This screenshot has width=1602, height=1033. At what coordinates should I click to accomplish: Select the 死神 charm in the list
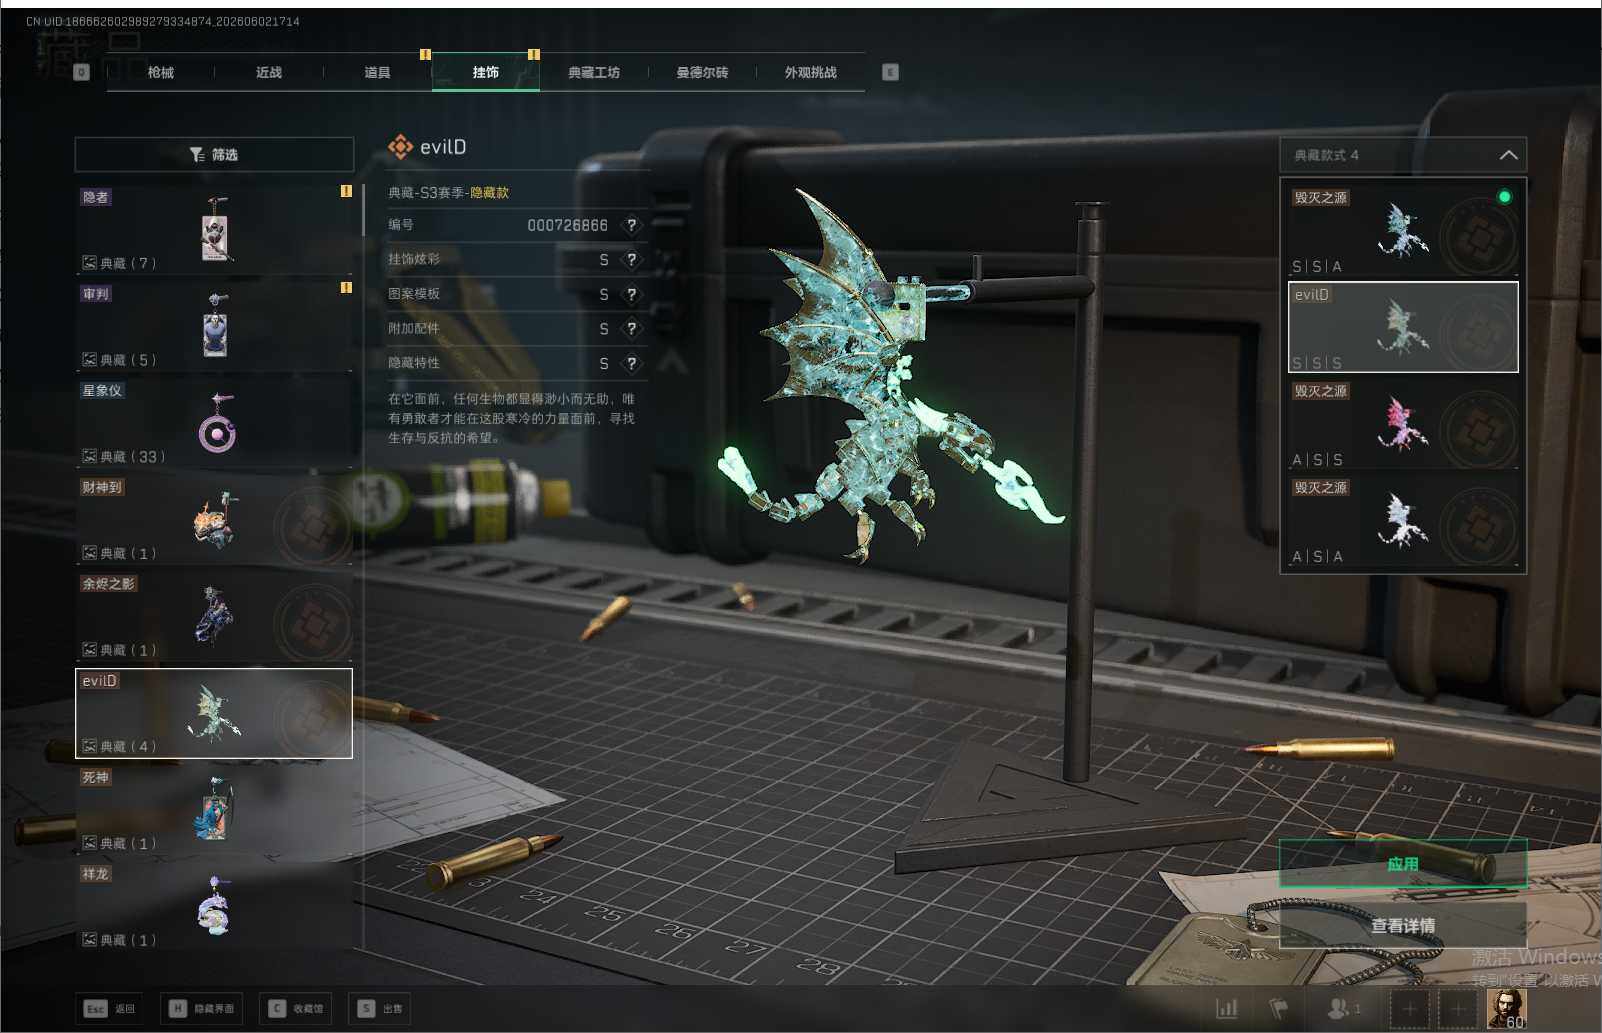(x=214, y=810)
